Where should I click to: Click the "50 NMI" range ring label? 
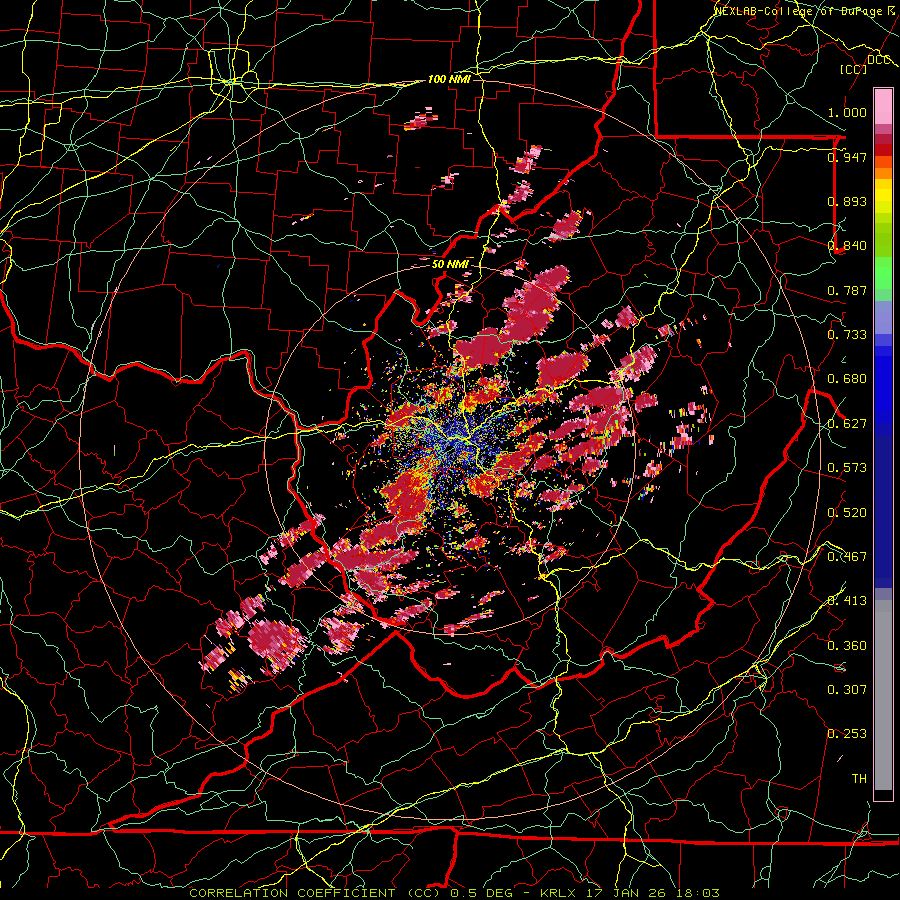(450, 264)
